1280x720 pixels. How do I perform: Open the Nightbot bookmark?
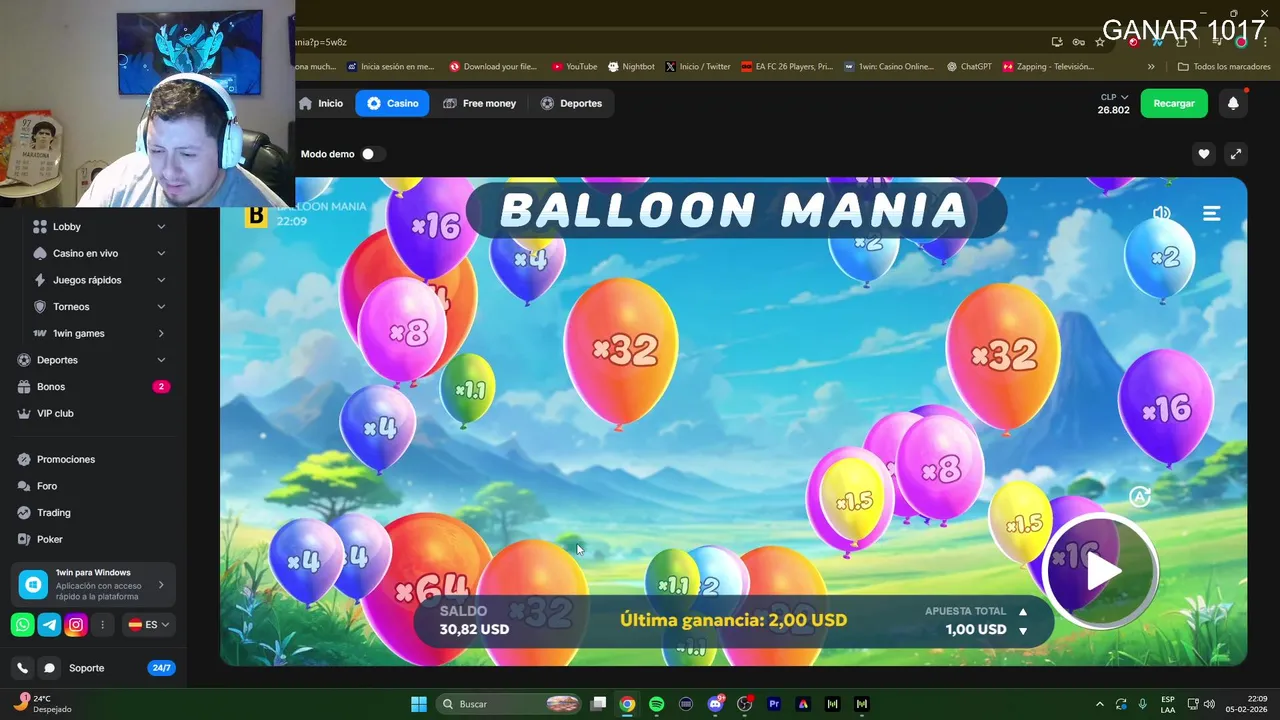click(x=631, y=67)
